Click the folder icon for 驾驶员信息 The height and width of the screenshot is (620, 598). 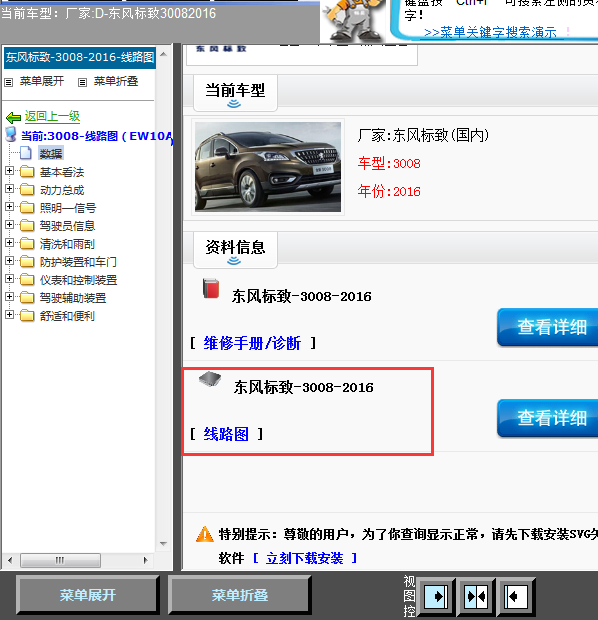[x=27, y=226]
